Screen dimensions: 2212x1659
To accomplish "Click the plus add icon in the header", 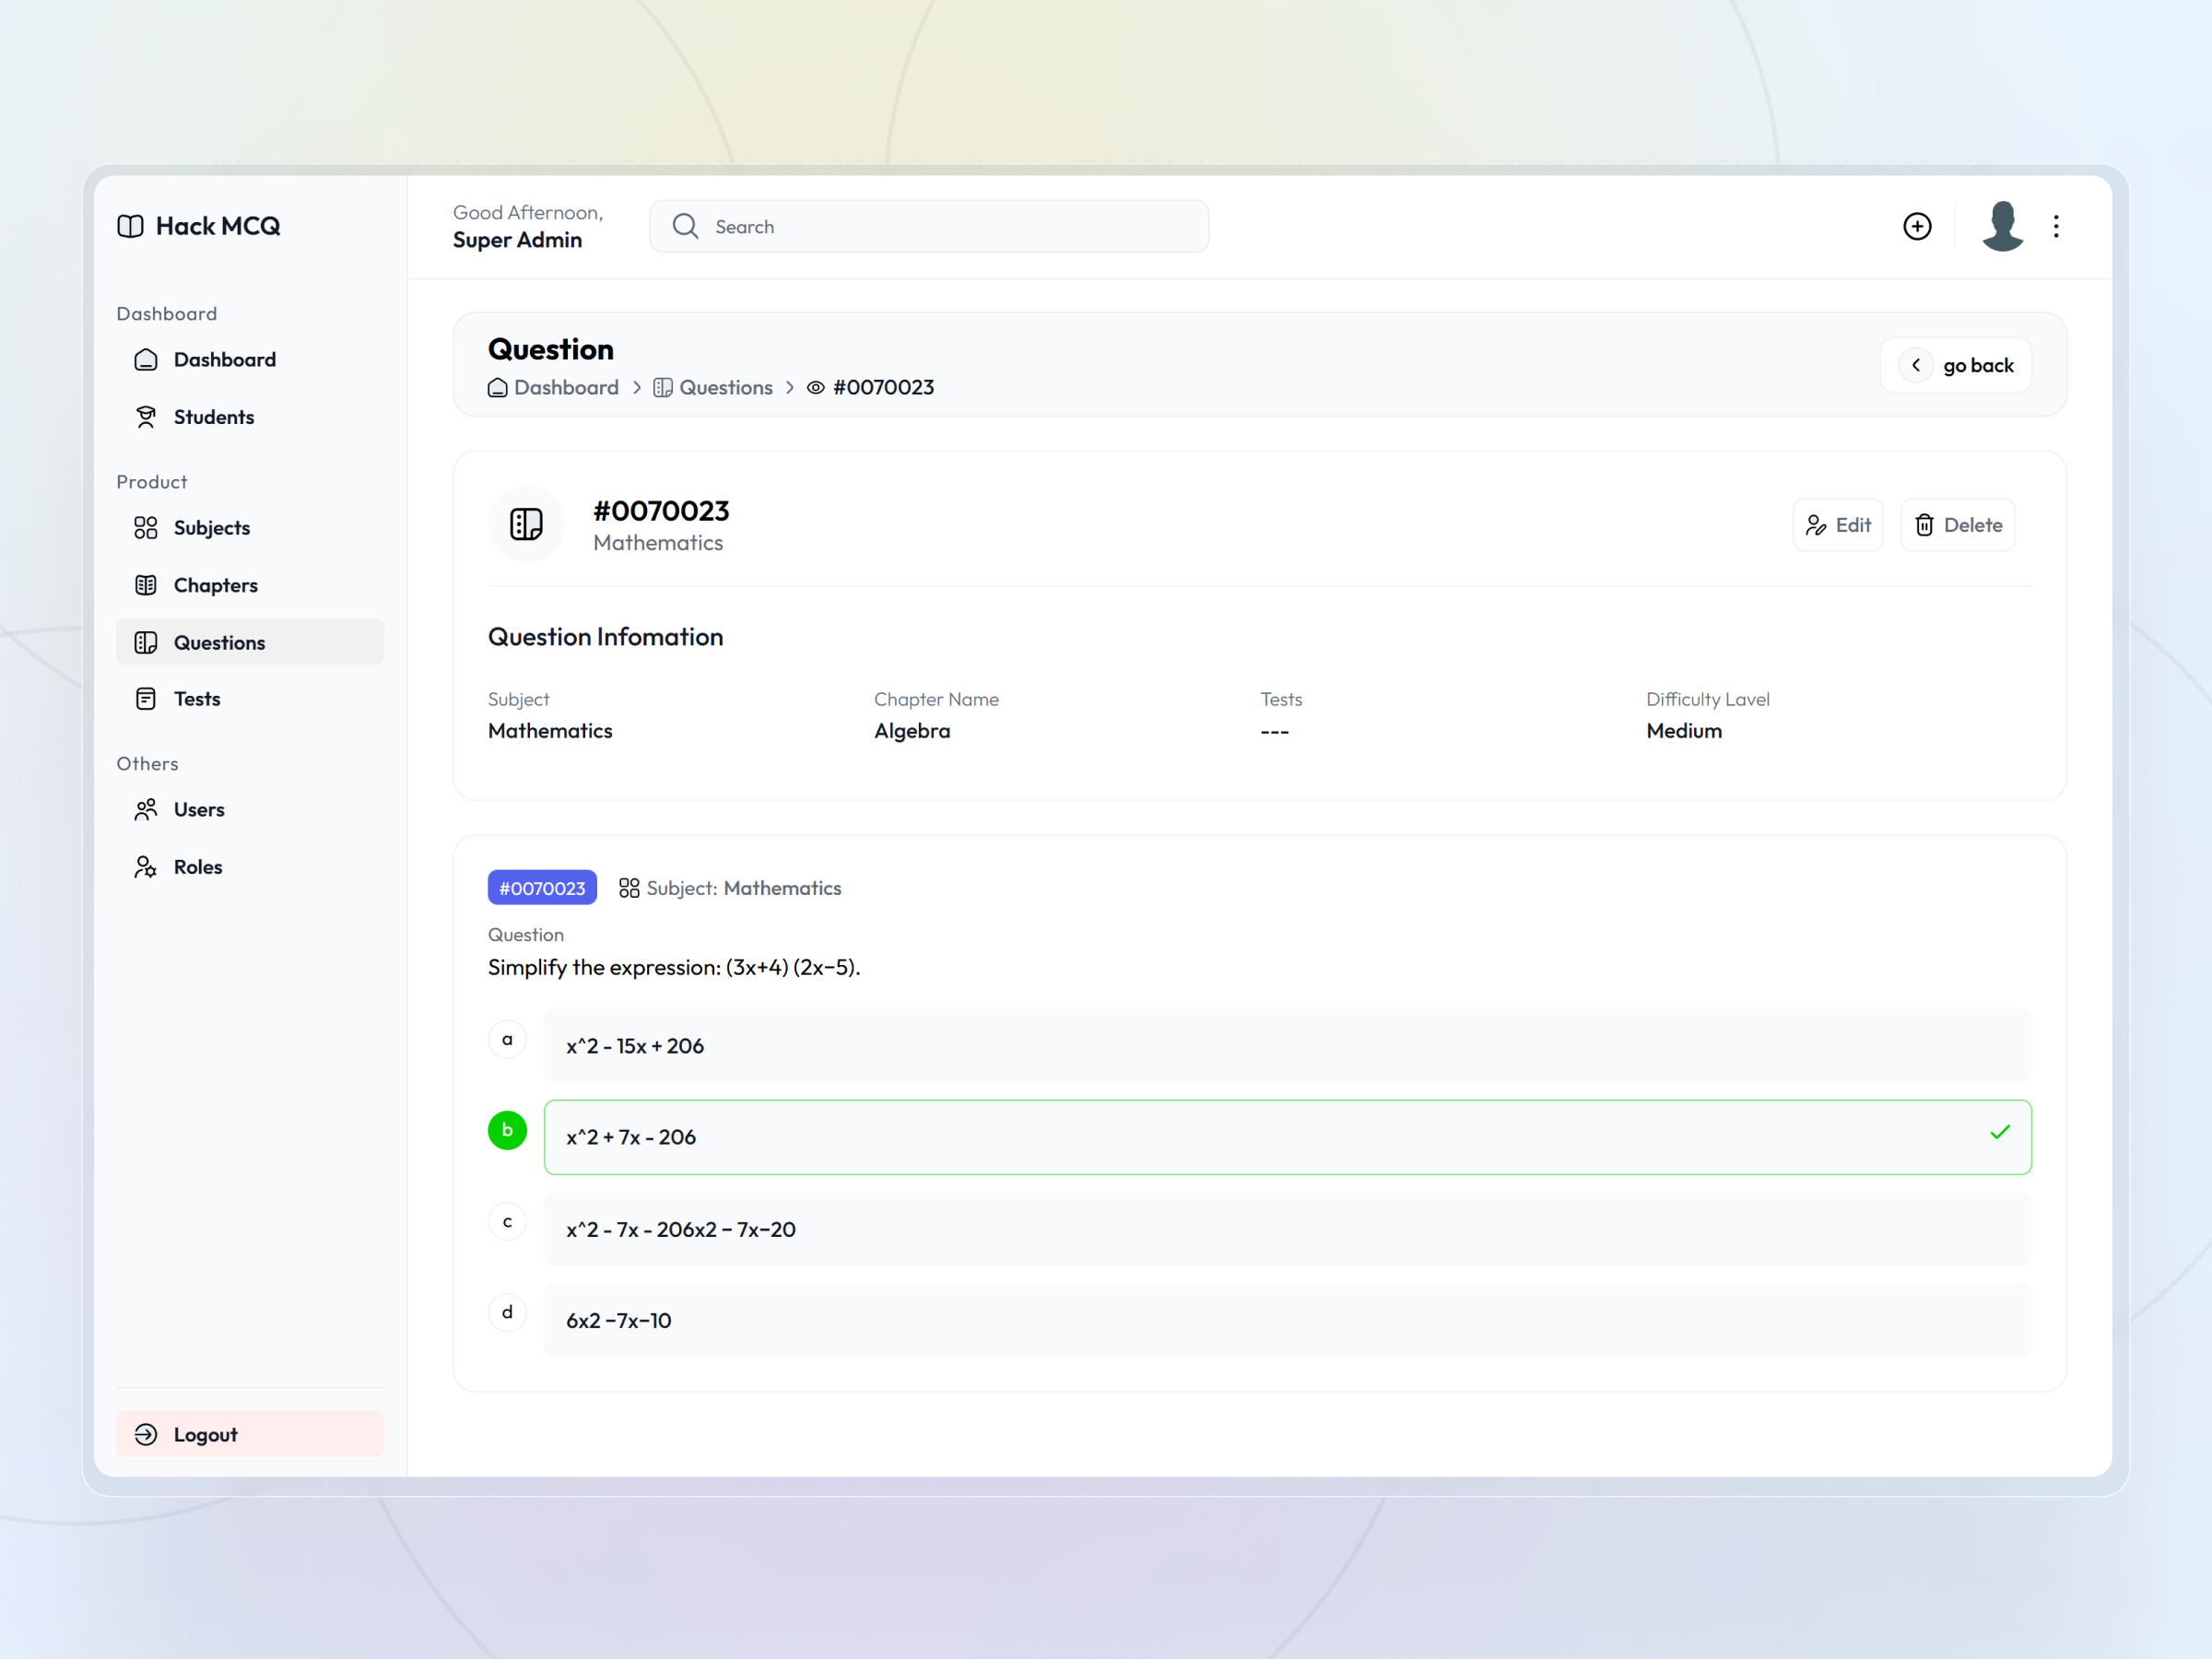I will point(1917,226).
